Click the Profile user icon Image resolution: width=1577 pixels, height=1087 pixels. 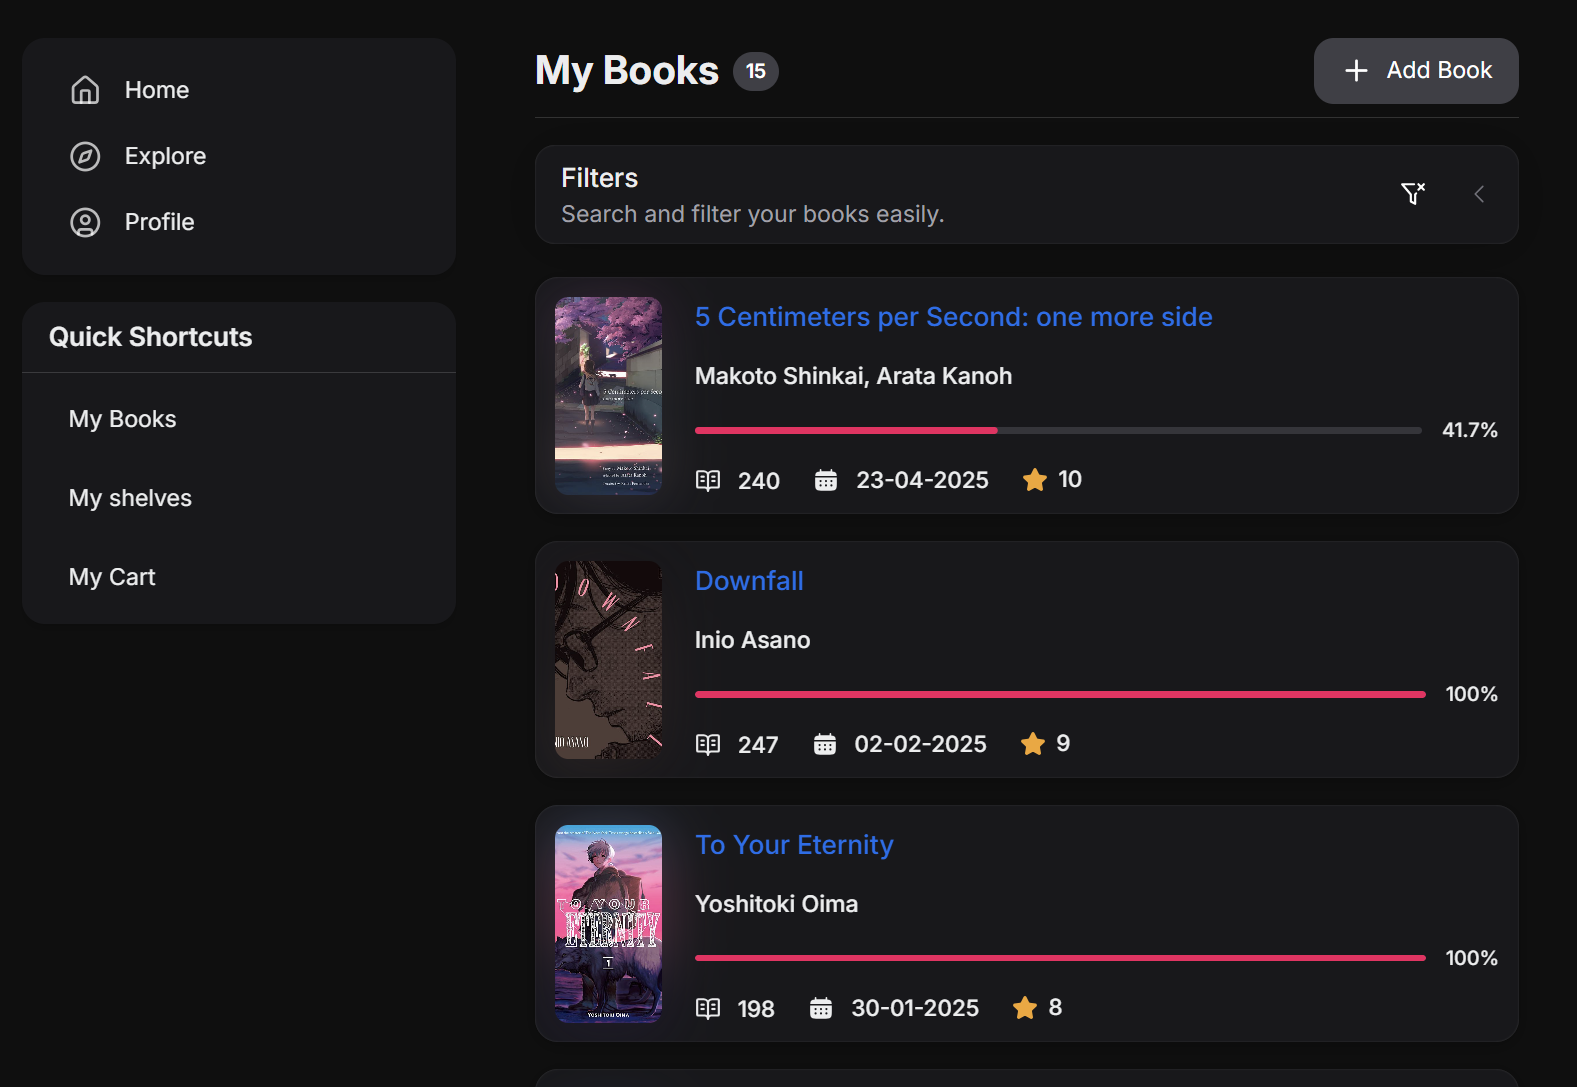[85, 222]
